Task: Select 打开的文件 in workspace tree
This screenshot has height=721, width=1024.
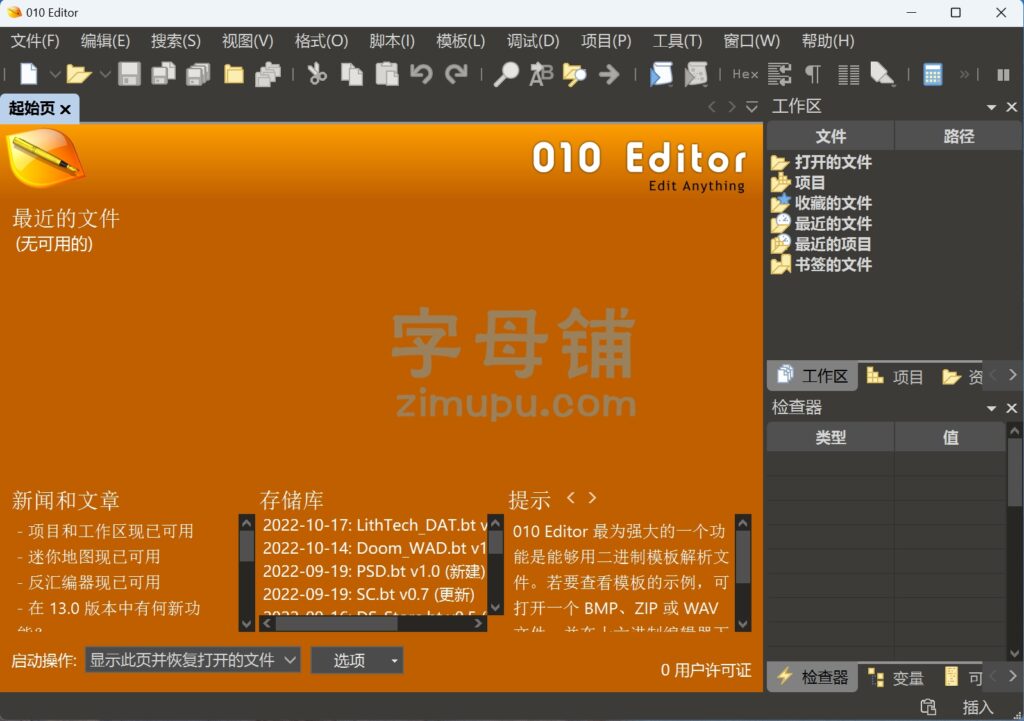Action: 833,162
